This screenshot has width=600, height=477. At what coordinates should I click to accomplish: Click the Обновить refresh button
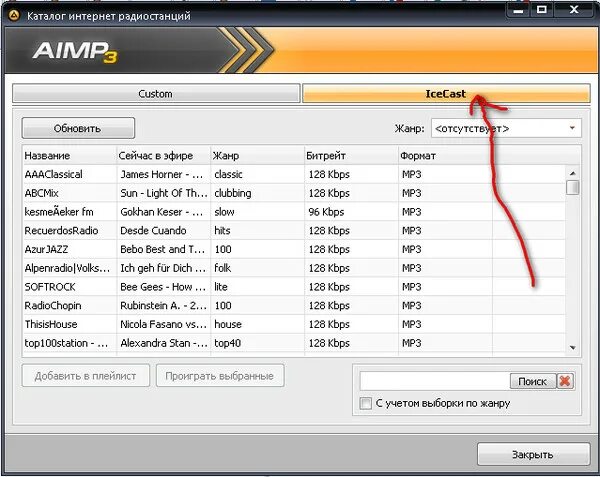(x=78, y=128)
